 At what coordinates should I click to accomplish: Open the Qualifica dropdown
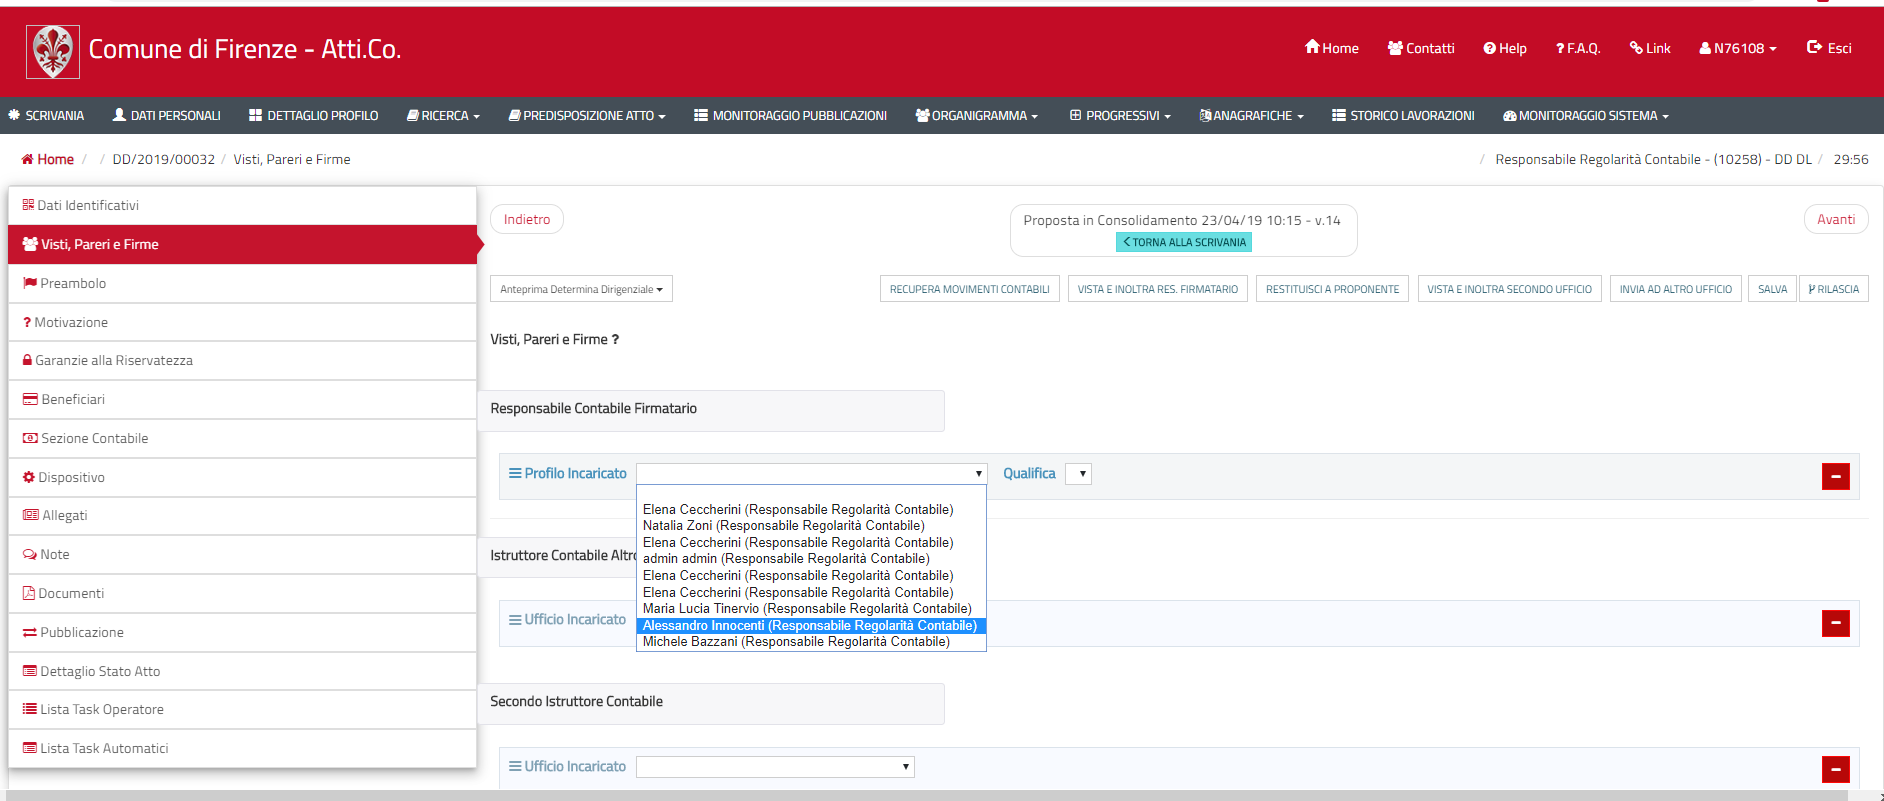click(1078, 474)
